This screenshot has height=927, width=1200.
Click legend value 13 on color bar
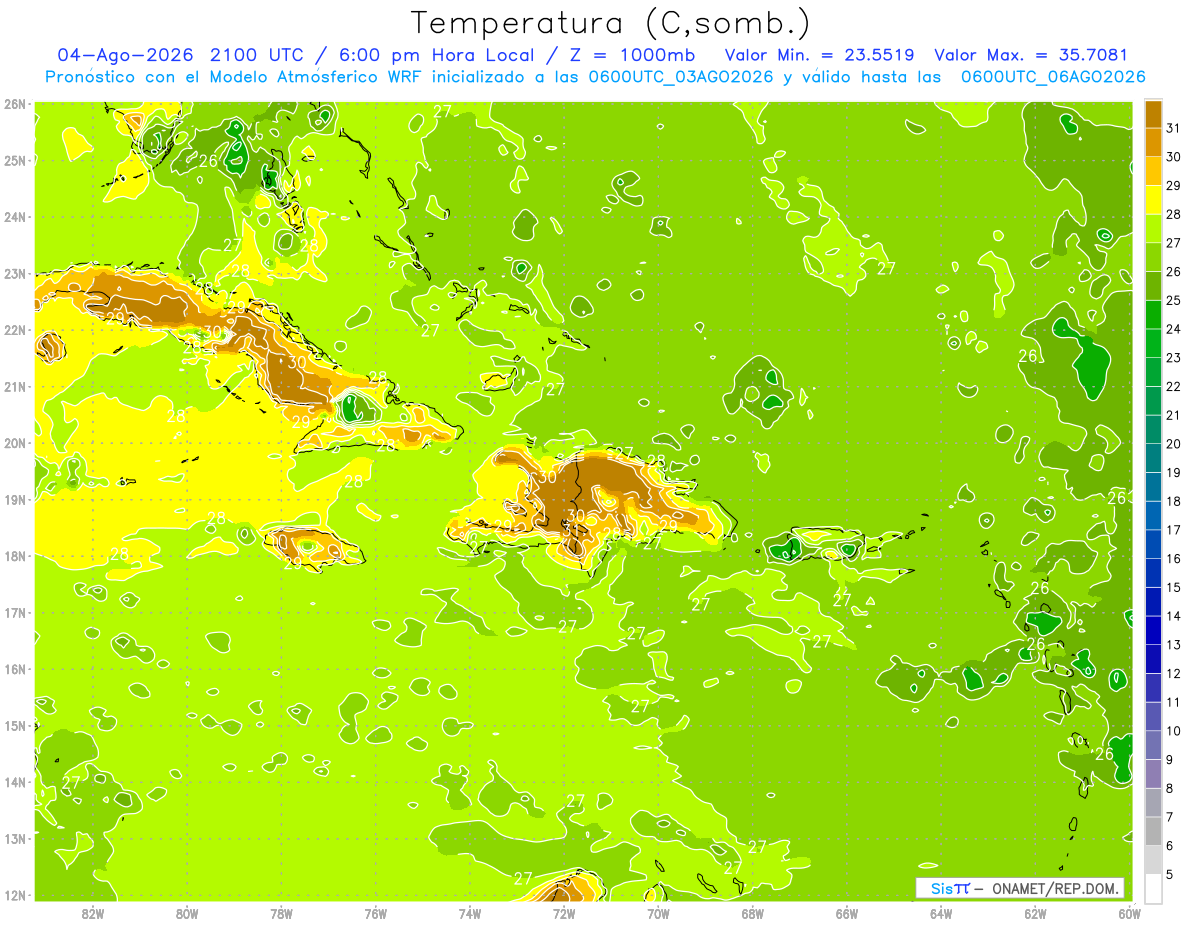1174,645
